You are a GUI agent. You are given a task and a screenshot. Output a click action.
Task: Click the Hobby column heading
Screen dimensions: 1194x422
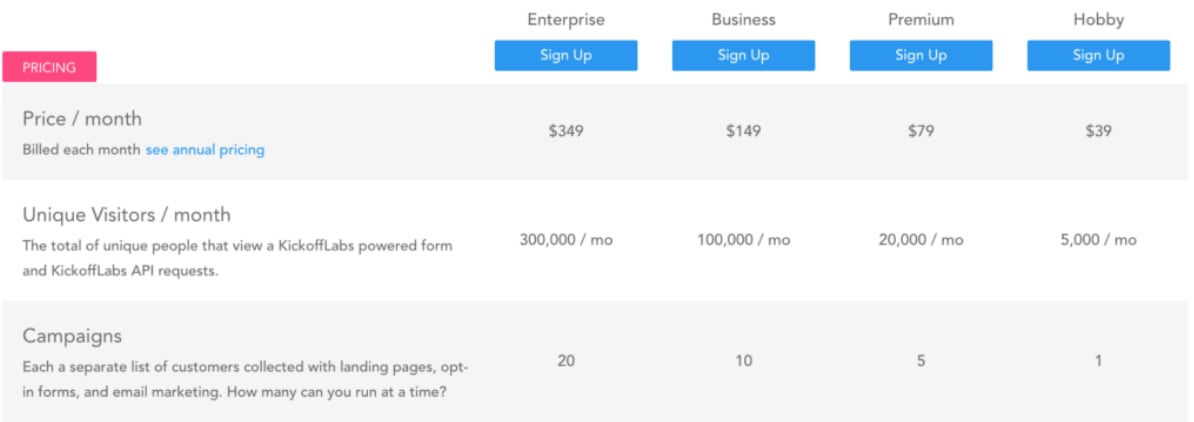1098,20
